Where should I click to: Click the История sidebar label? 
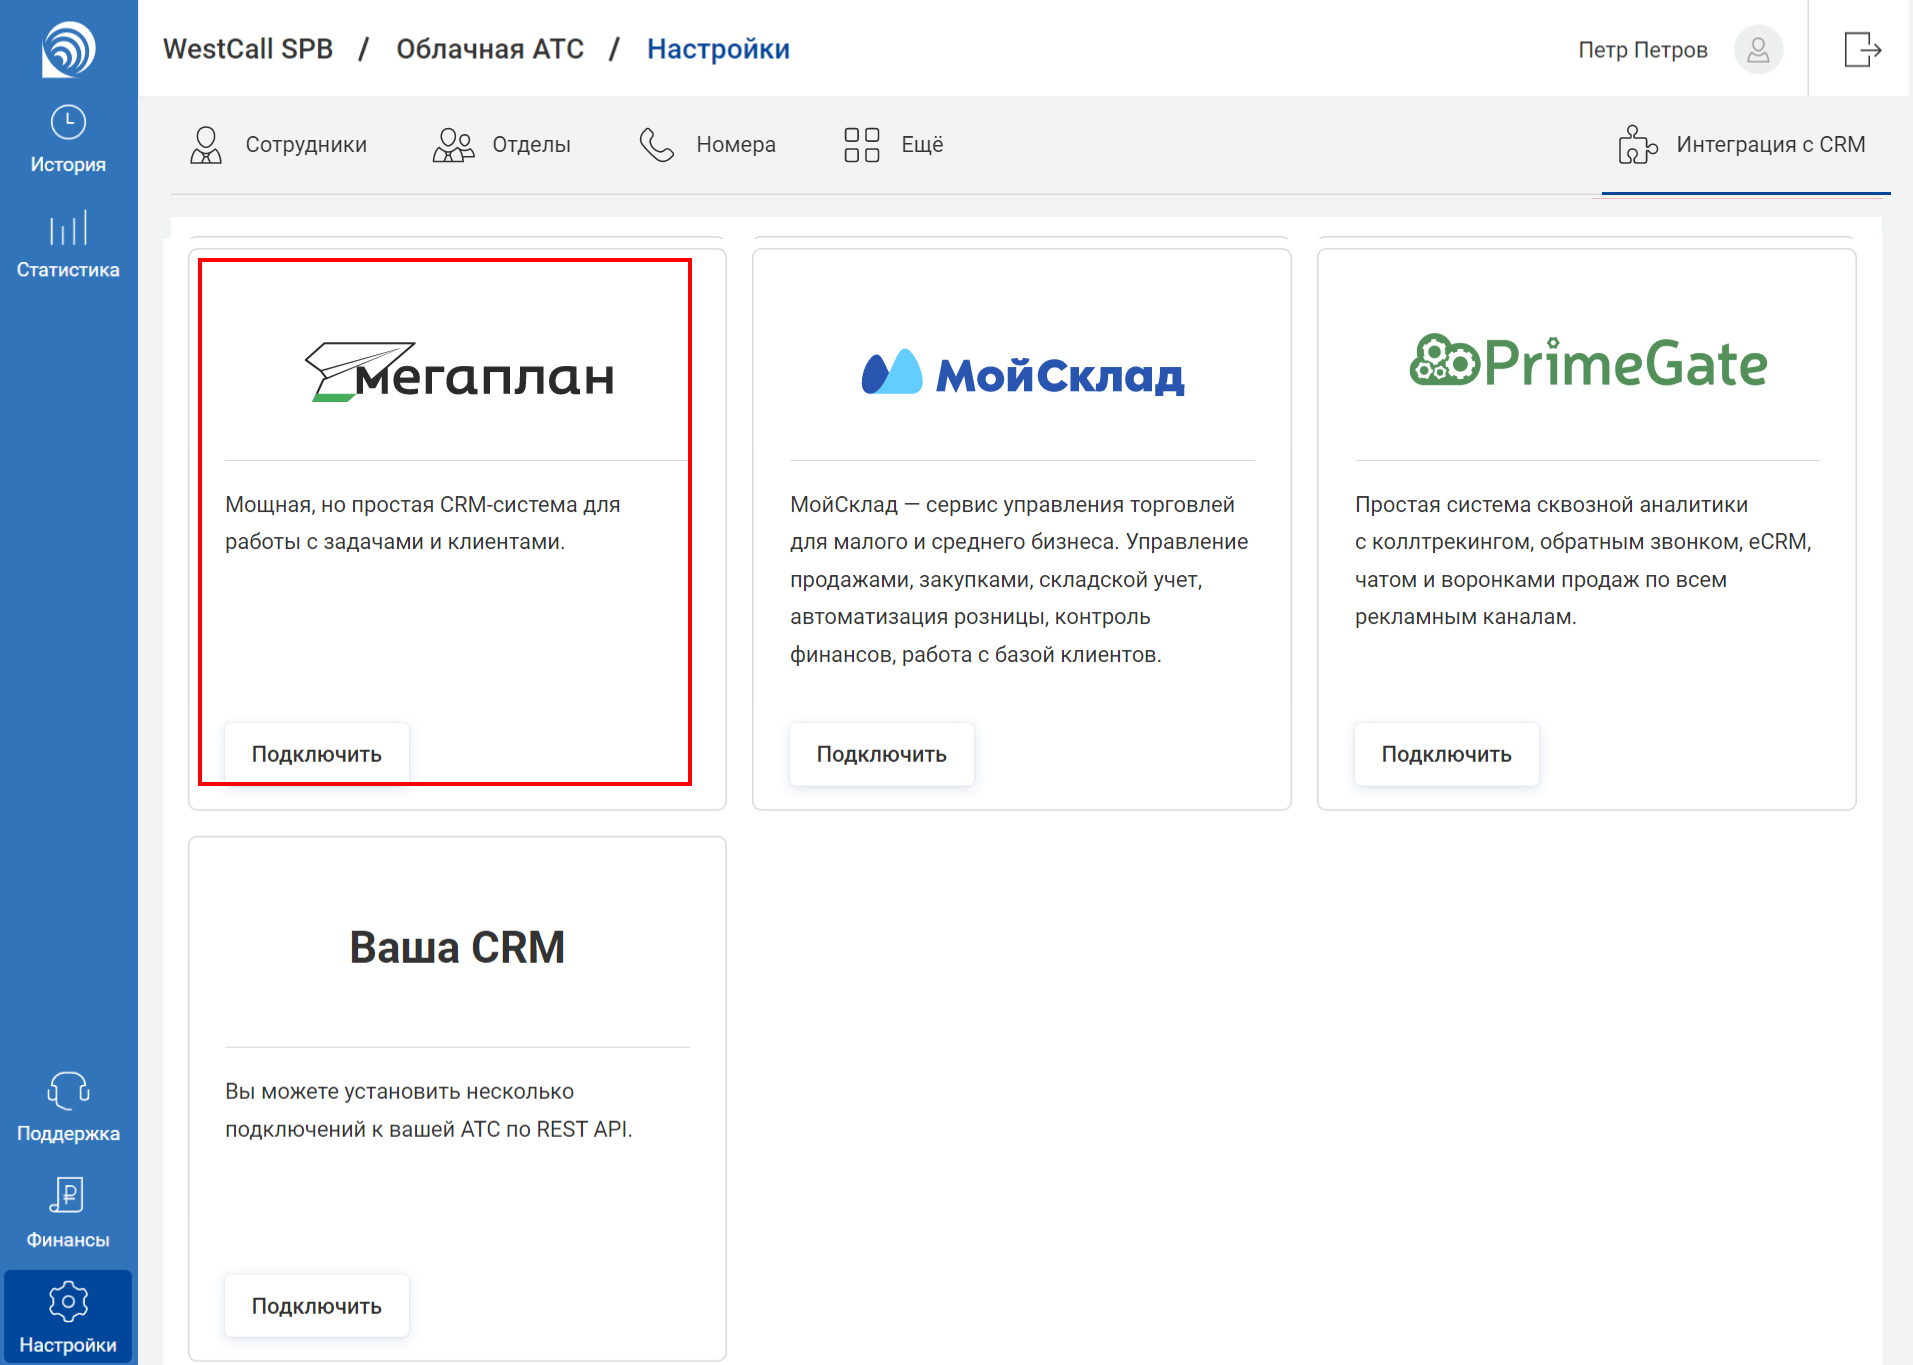[x=68, y=165]
